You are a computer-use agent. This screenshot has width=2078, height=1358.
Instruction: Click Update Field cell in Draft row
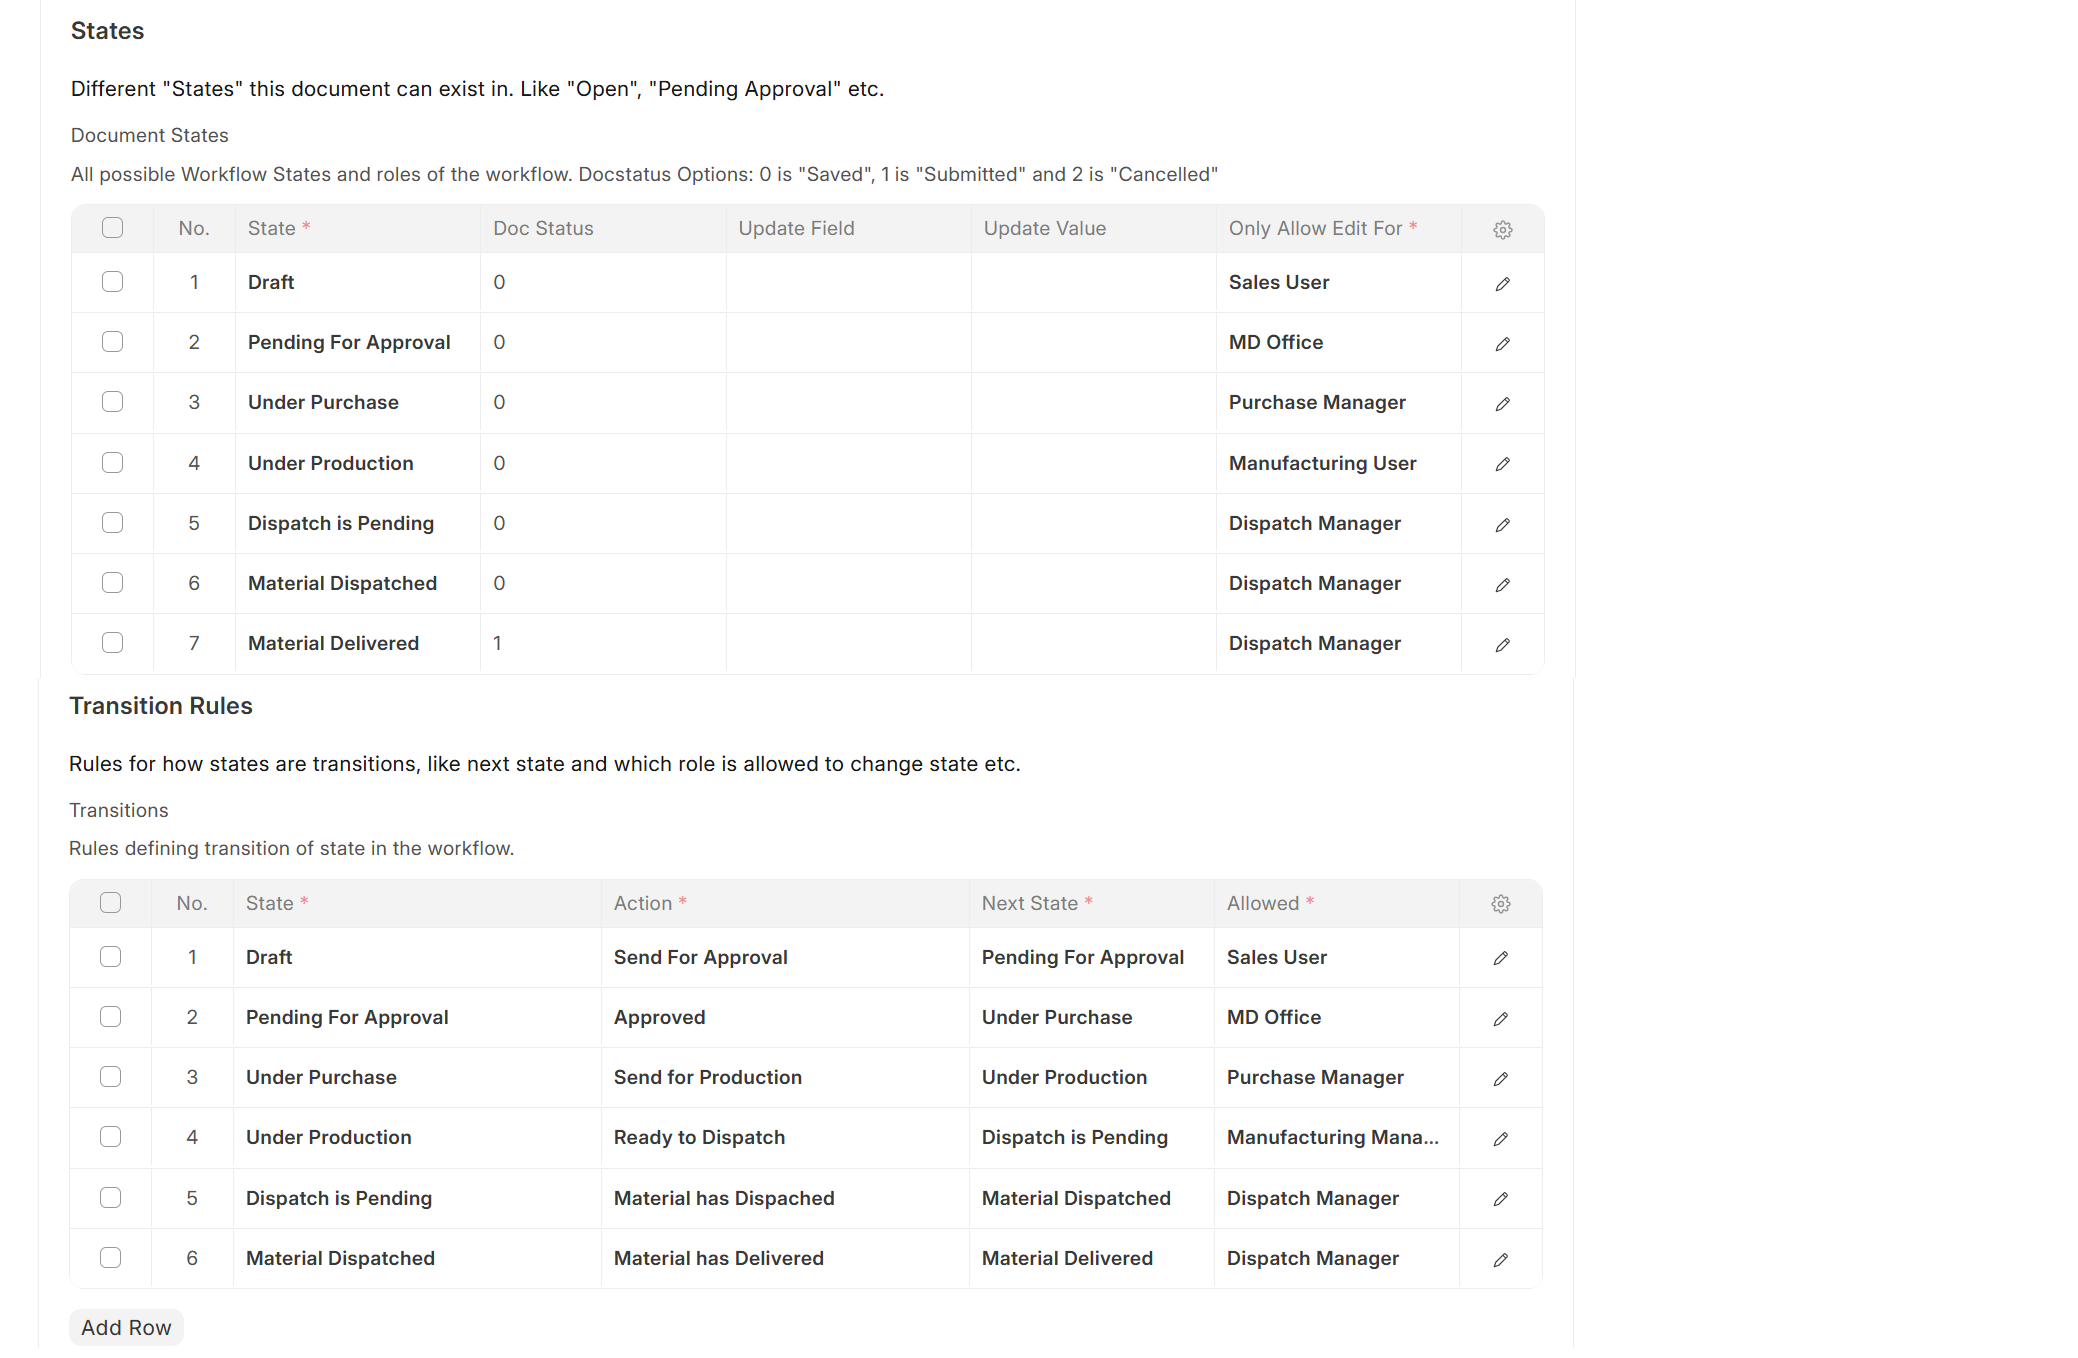click(847, 282)
